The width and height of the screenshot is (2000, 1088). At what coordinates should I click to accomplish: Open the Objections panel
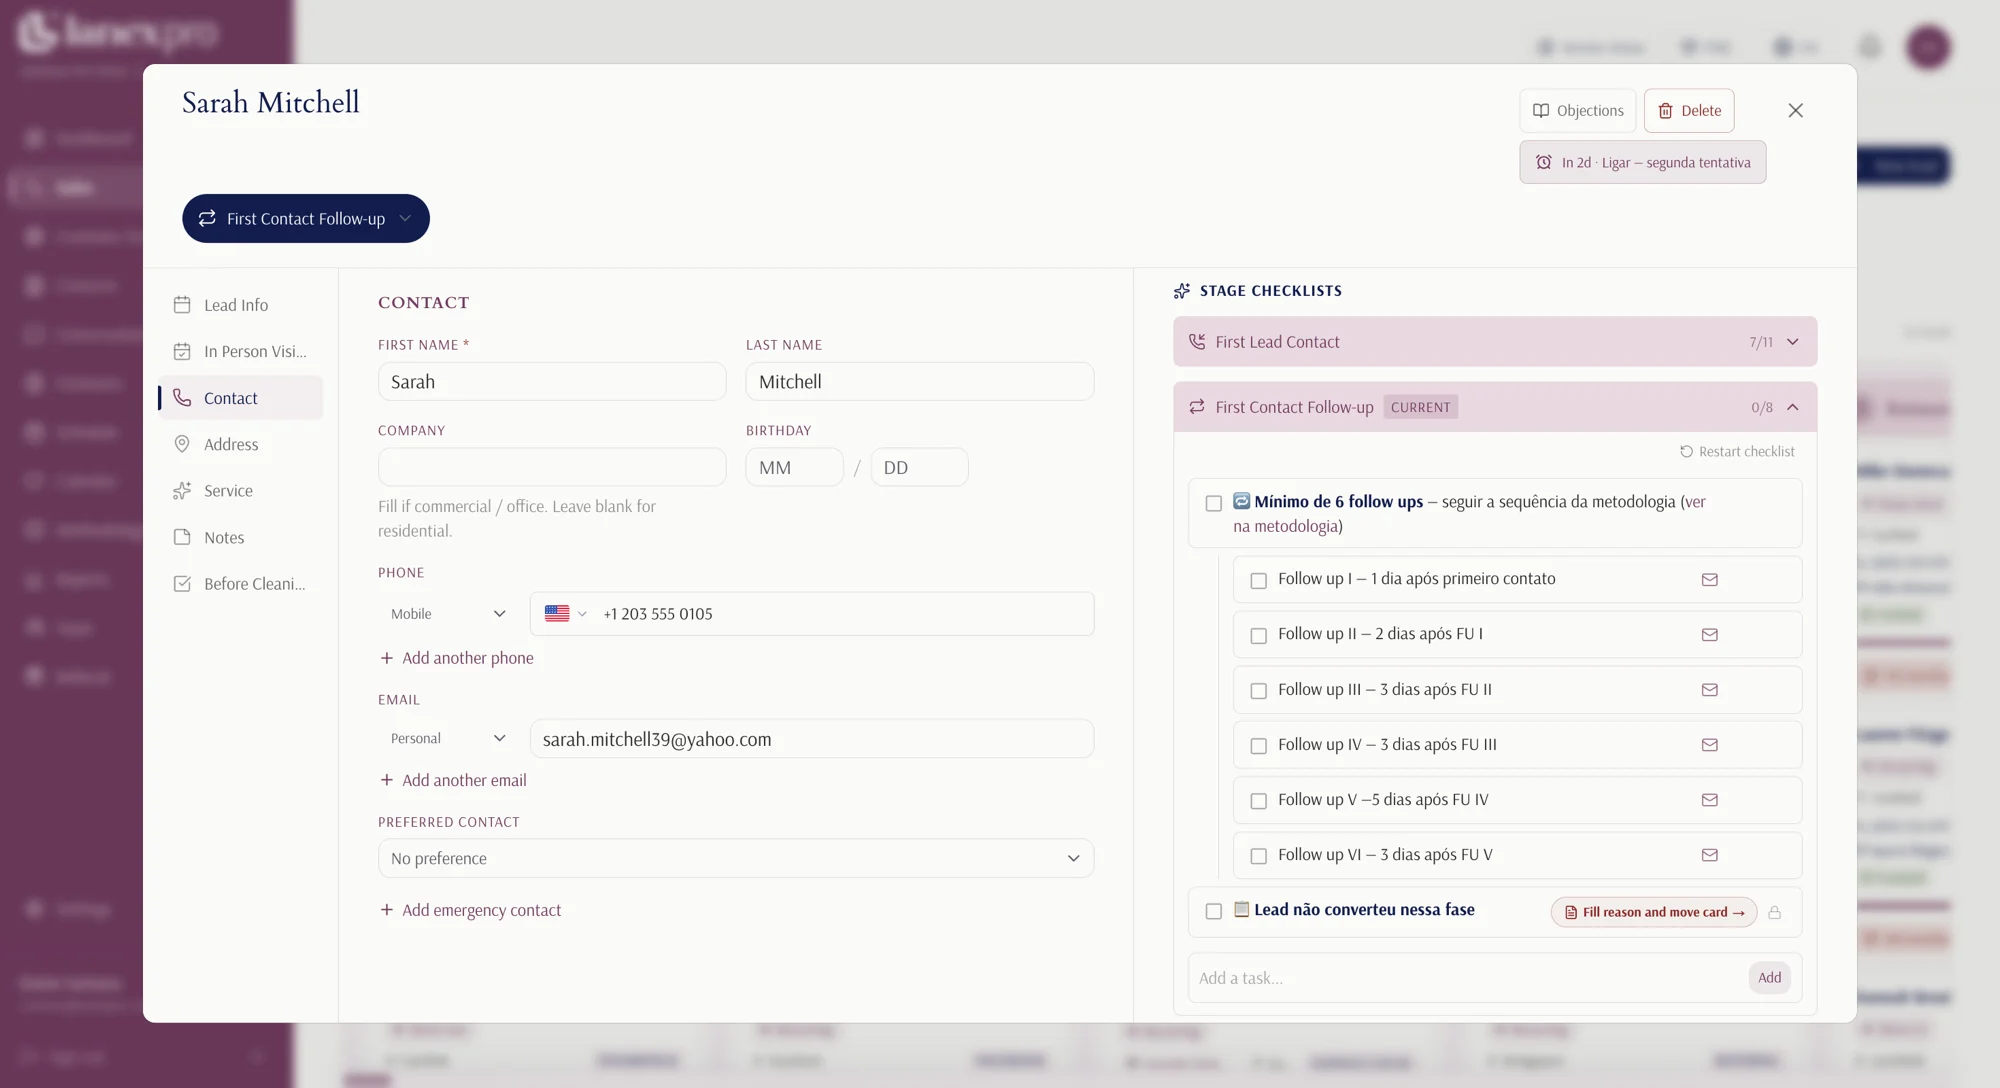point(1578,111)
